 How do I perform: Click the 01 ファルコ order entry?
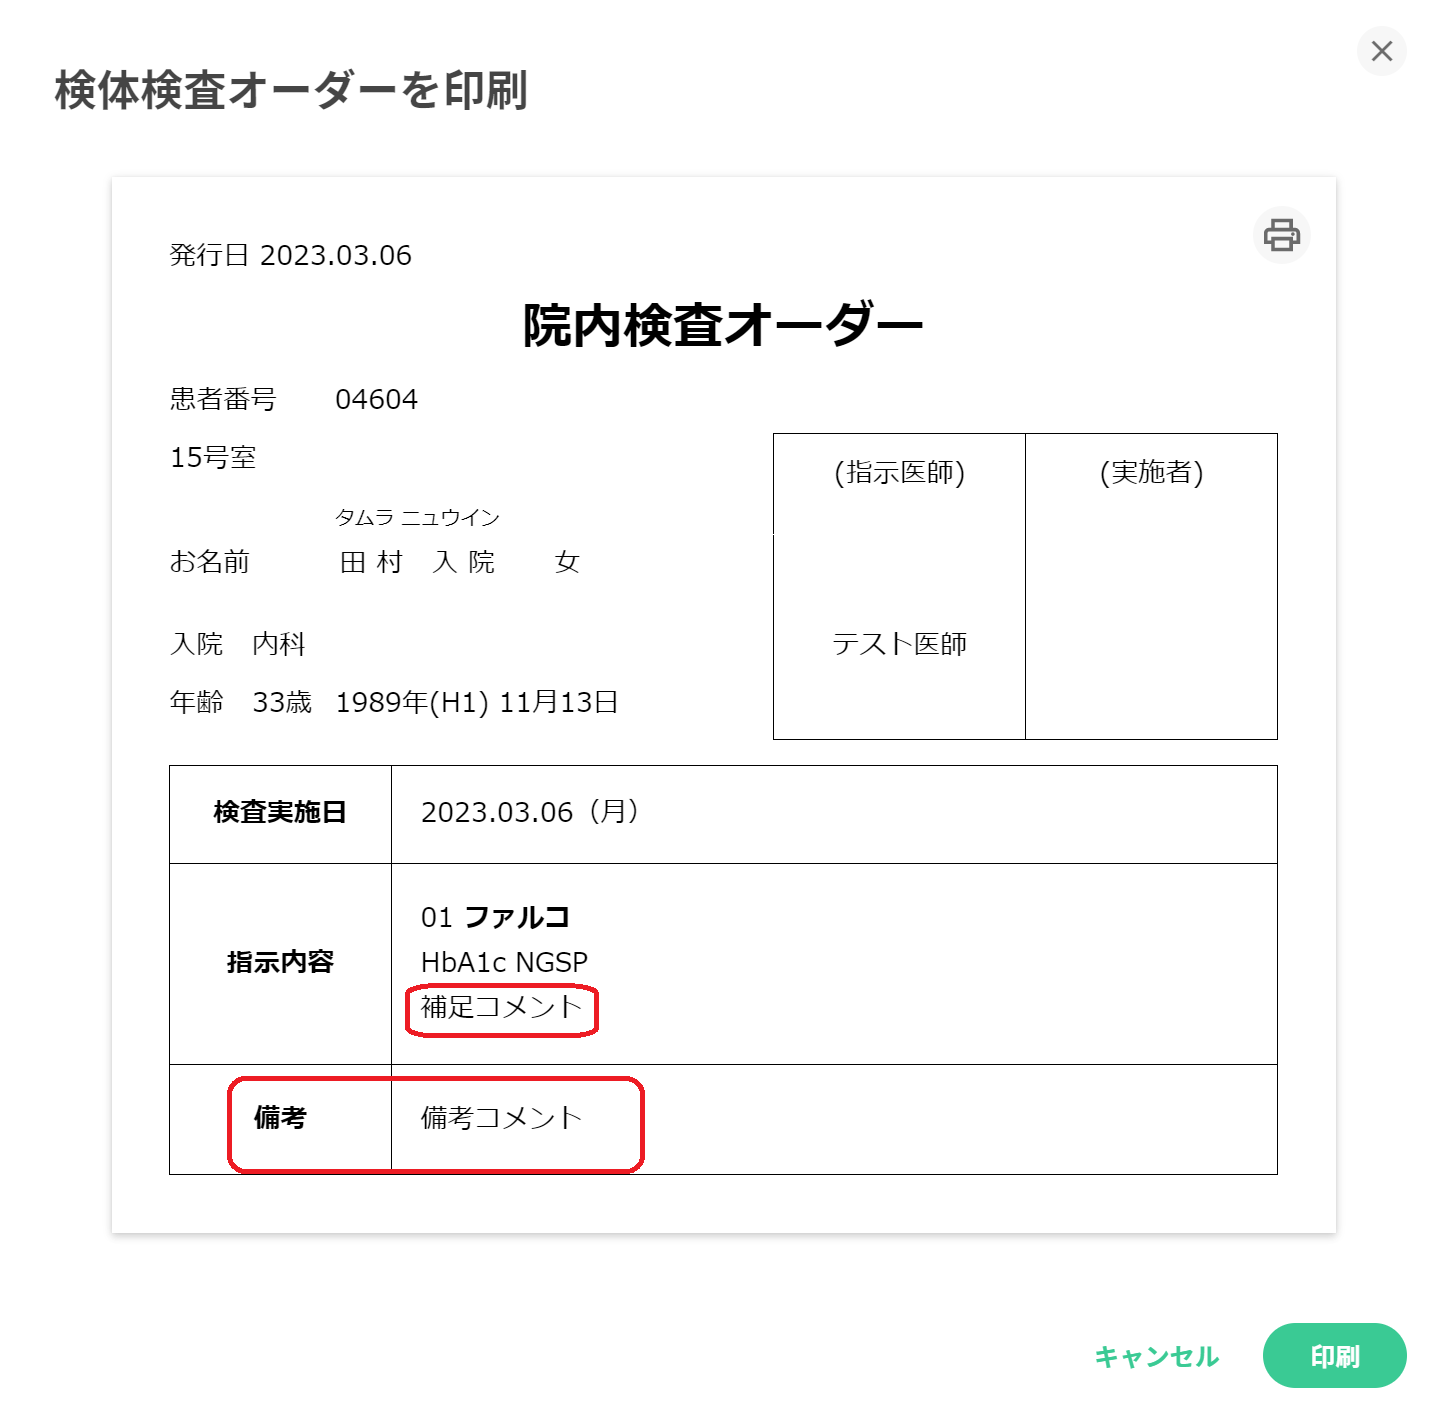click(495, 917)
